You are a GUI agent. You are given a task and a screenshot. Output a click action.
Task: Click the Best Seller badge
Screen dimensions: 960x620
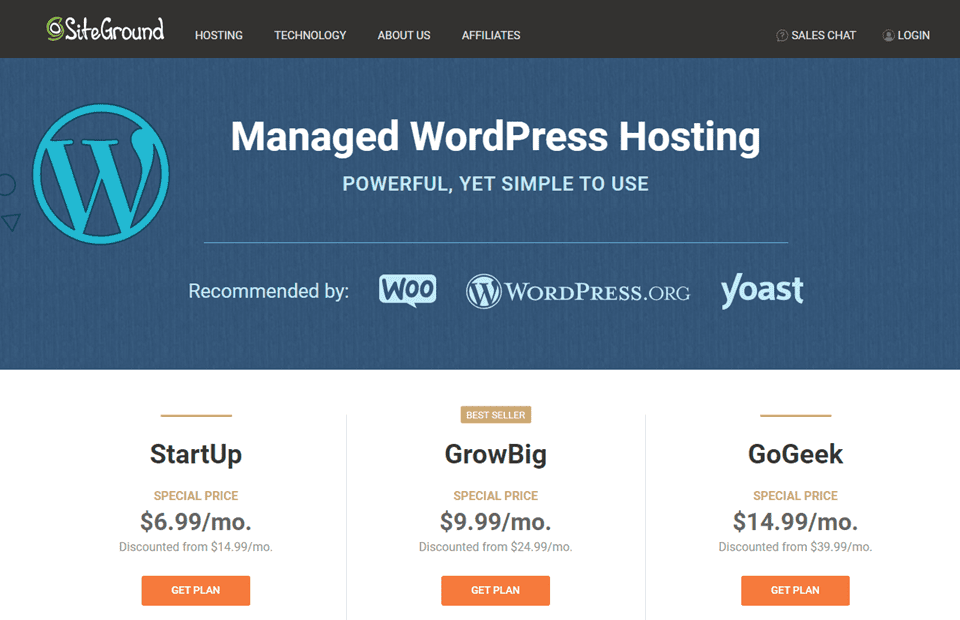[x=495, y=414]
